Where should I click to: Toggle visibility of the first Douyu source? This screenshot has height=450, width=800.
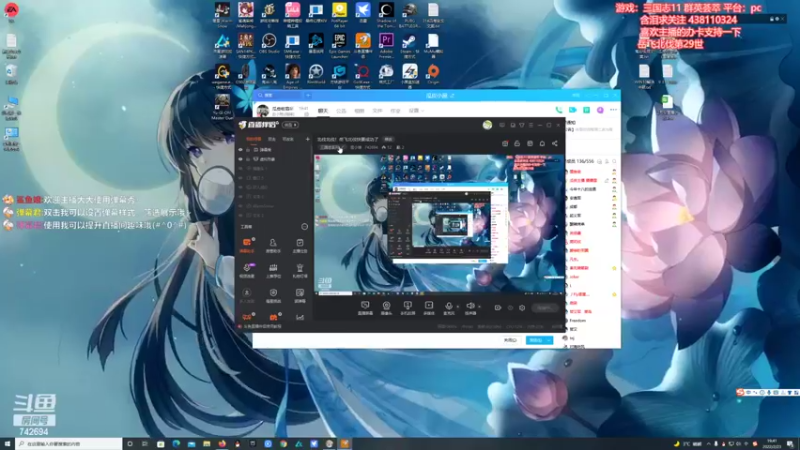point(240,150)
